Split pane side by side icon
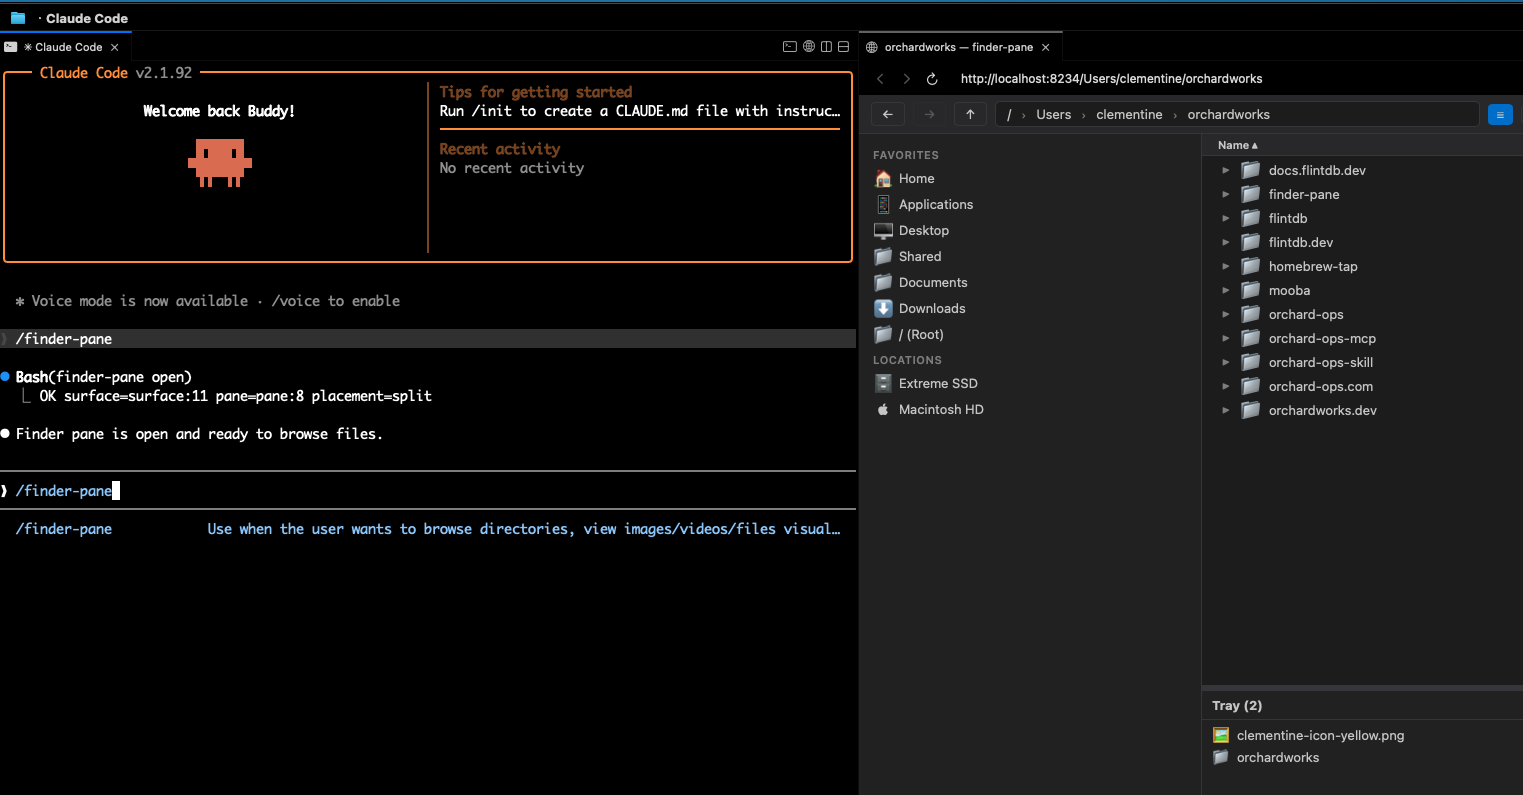1523x795 pixels. (826, 47)
